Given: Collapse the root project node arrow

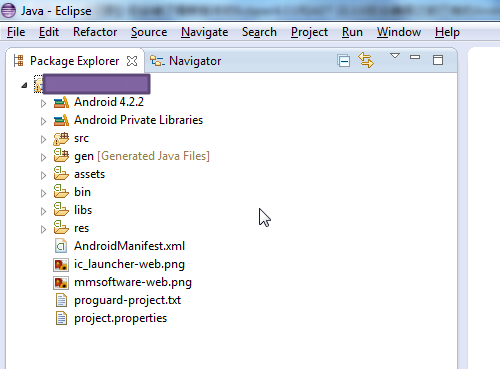Looking at the screenshot, I should click(x=24, y=86).
